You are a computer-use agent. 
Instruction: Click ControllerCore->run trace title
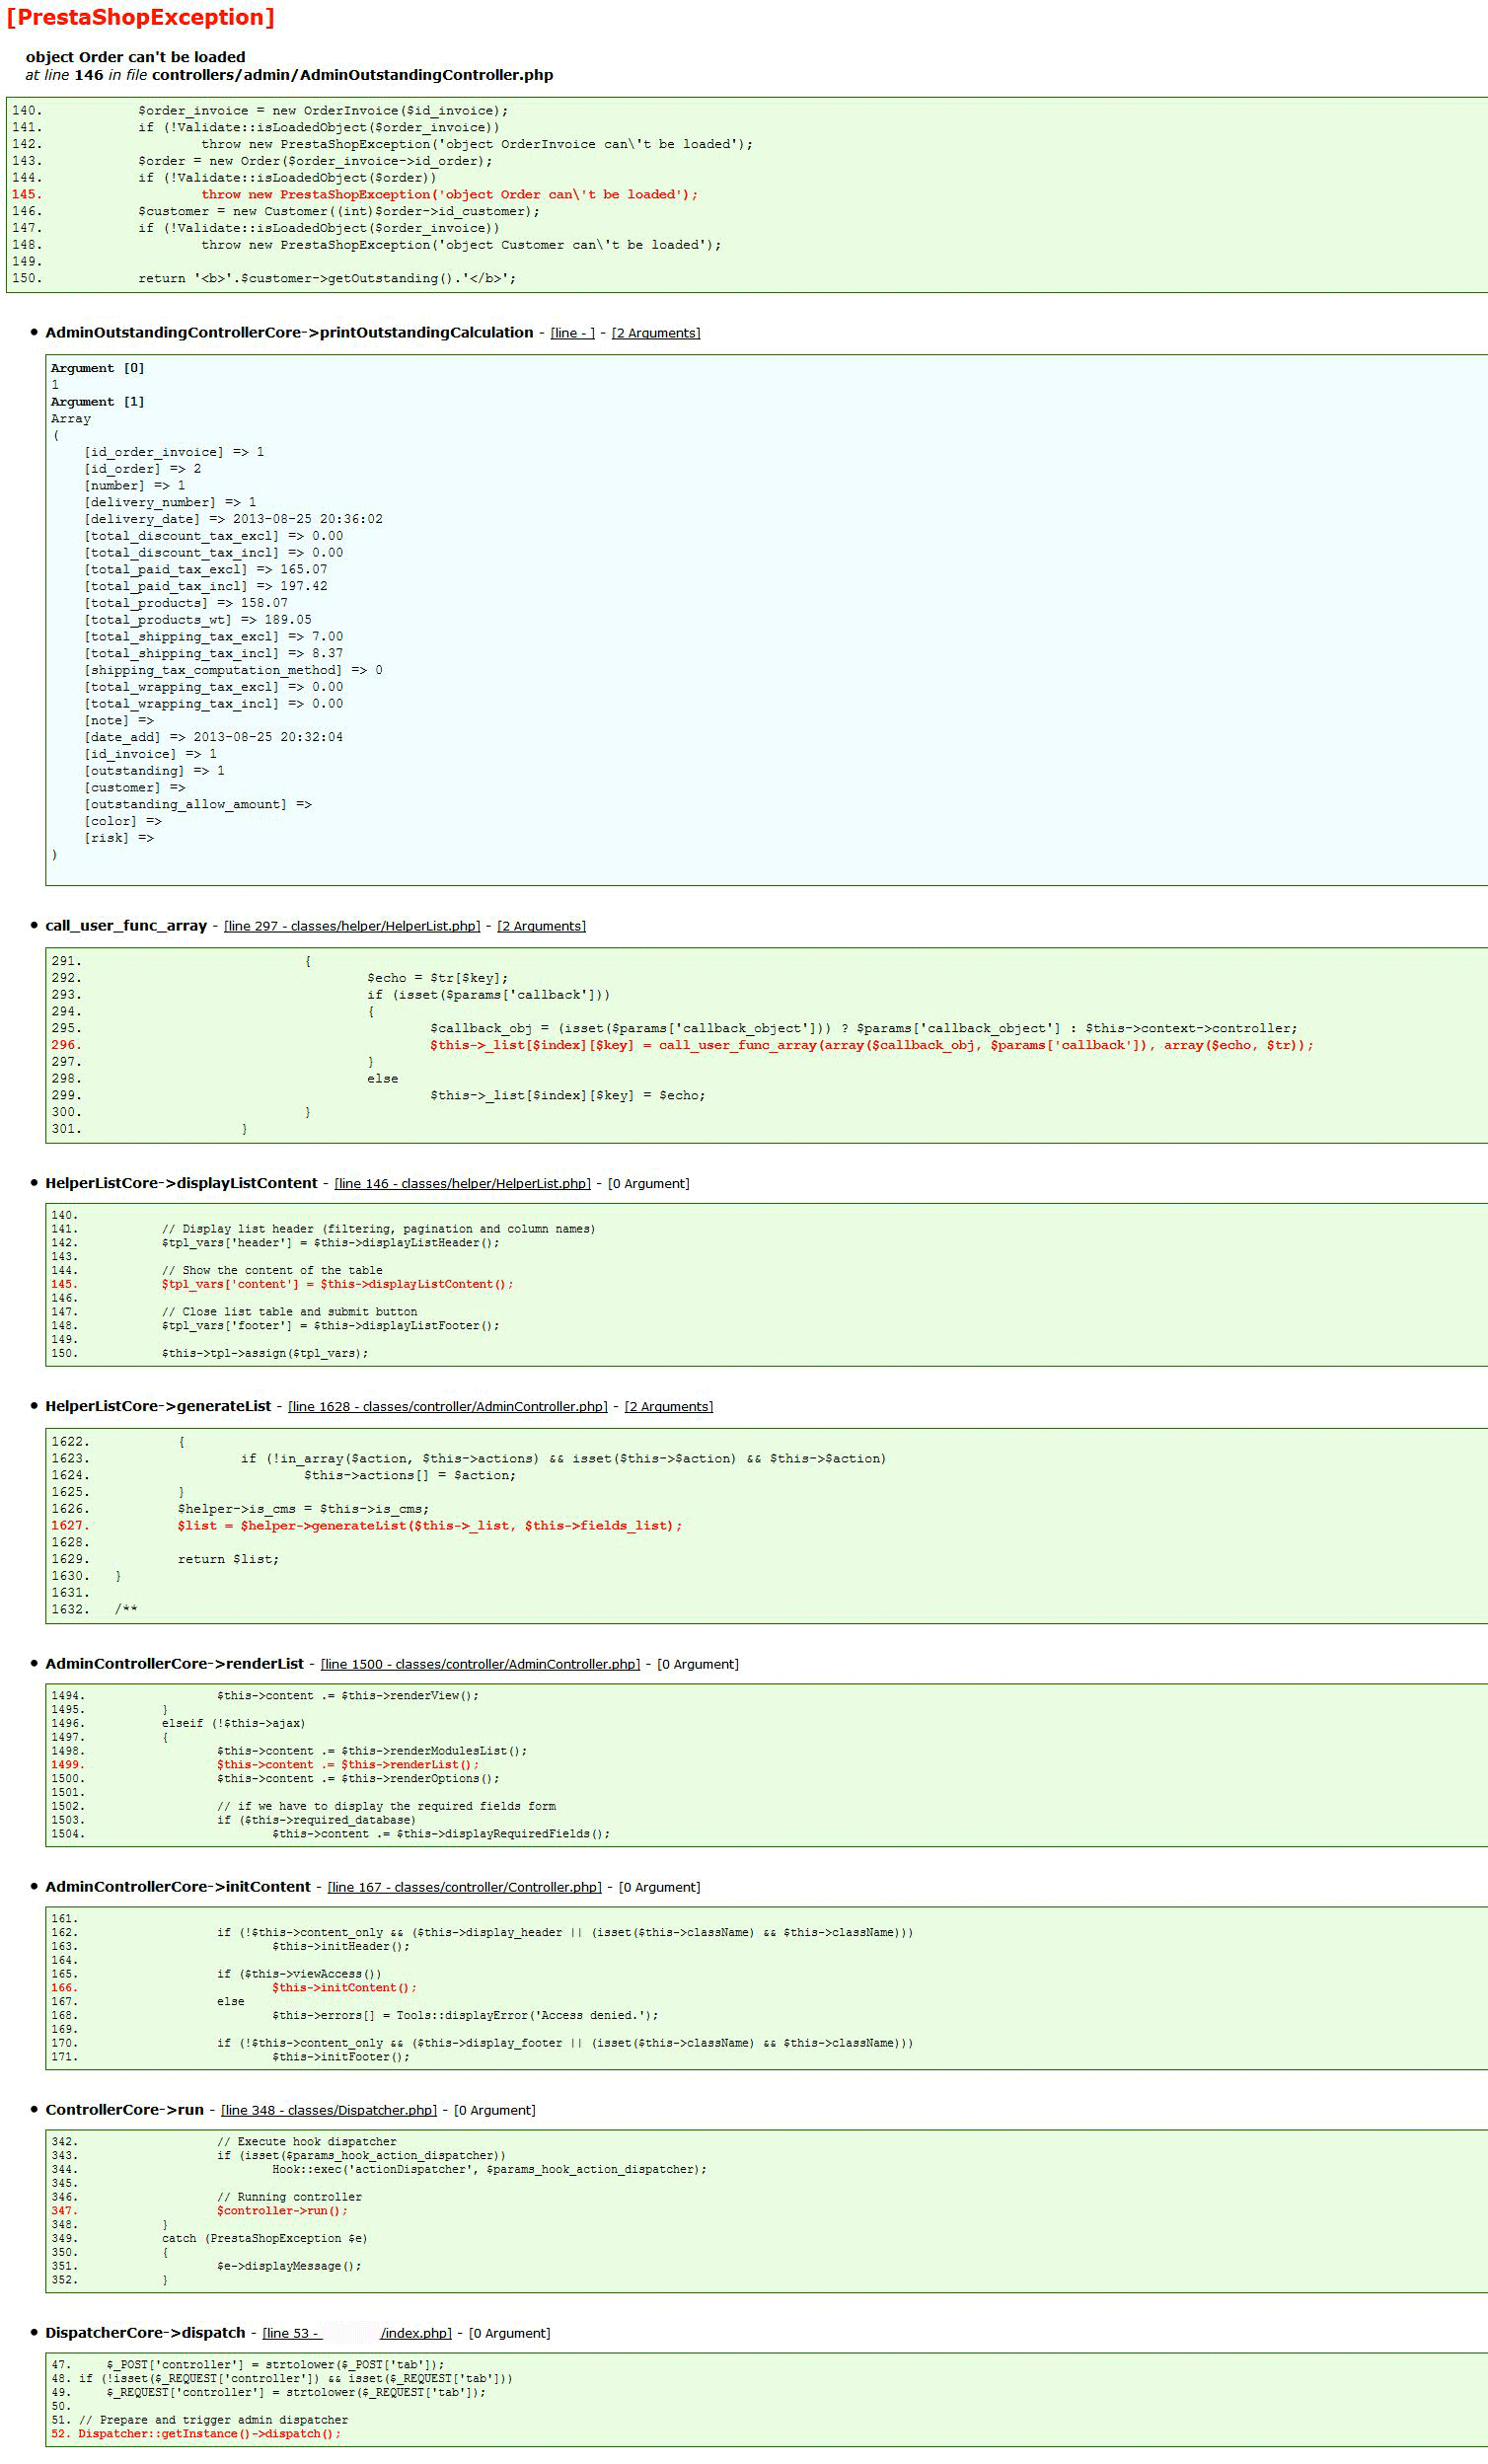click(x=124, y=2109)
